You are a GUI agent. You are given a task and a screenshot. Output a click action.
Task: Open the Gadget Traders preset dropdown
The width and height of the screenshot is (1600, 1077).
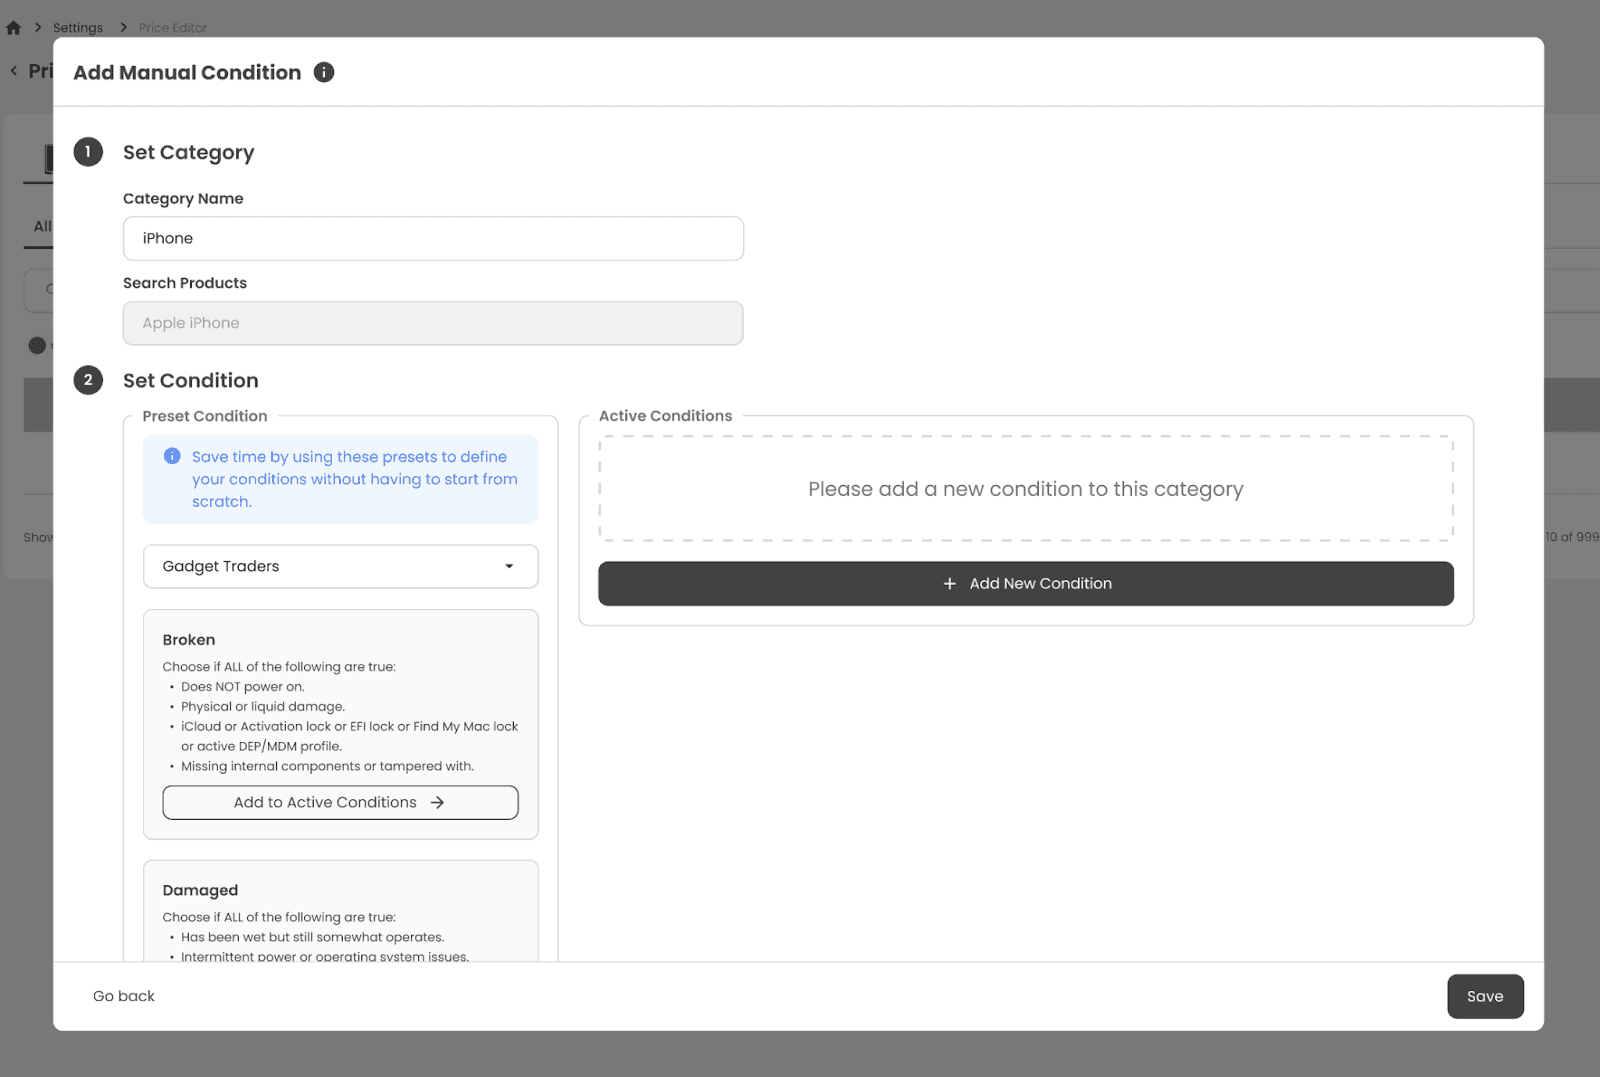coord(341,566)
